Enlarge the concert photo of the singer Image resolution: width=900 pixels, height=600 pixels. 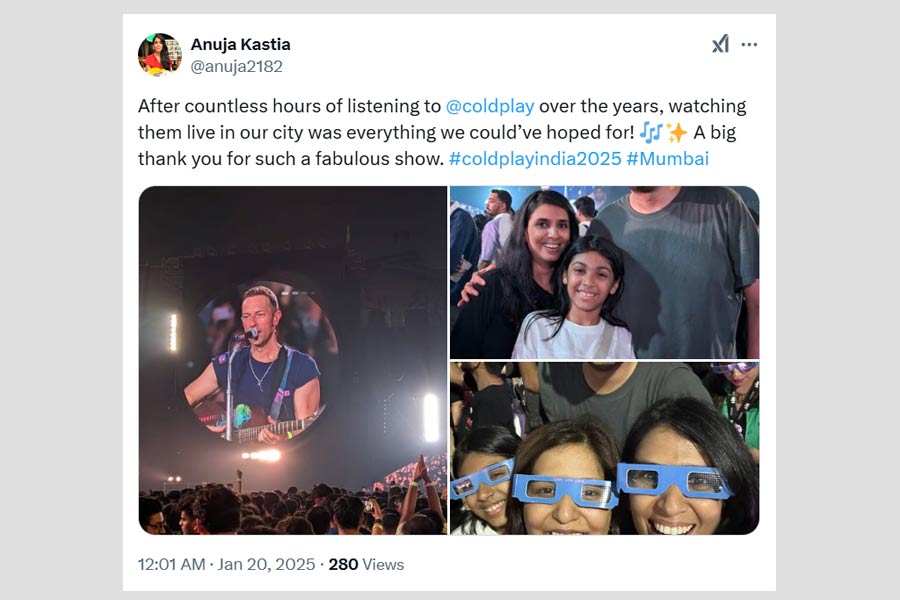(x=293, y=360)
